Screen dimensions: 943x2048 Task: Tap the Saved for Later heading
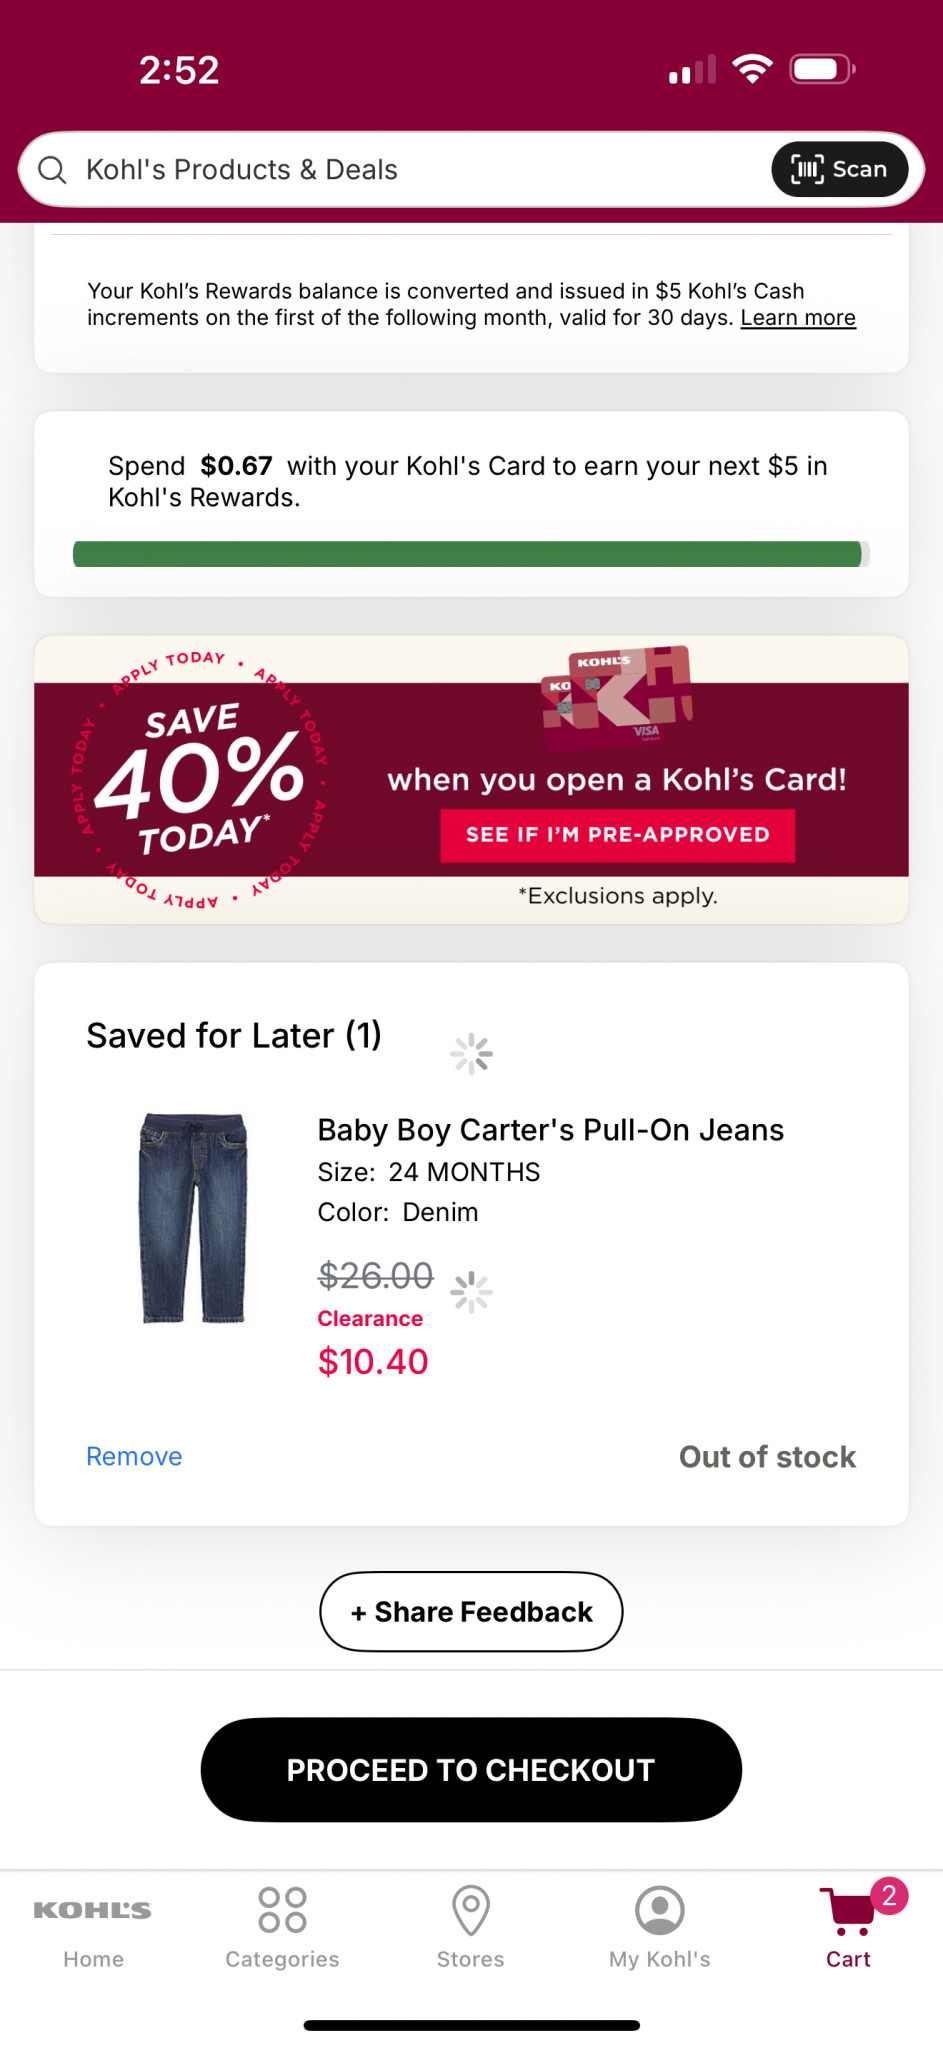[x=234, y=1036]
